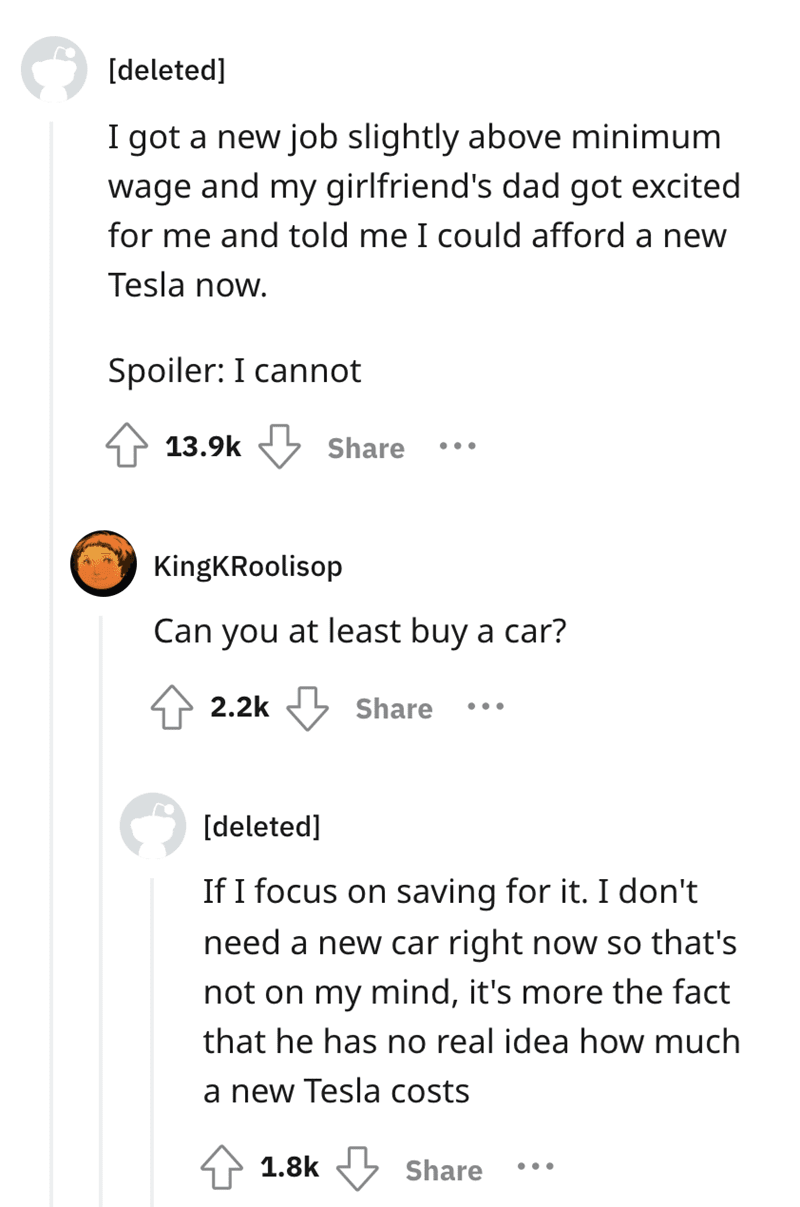Share the 1.8k saving reply
Screen dimensions: 800x1207
(444, 1170)
